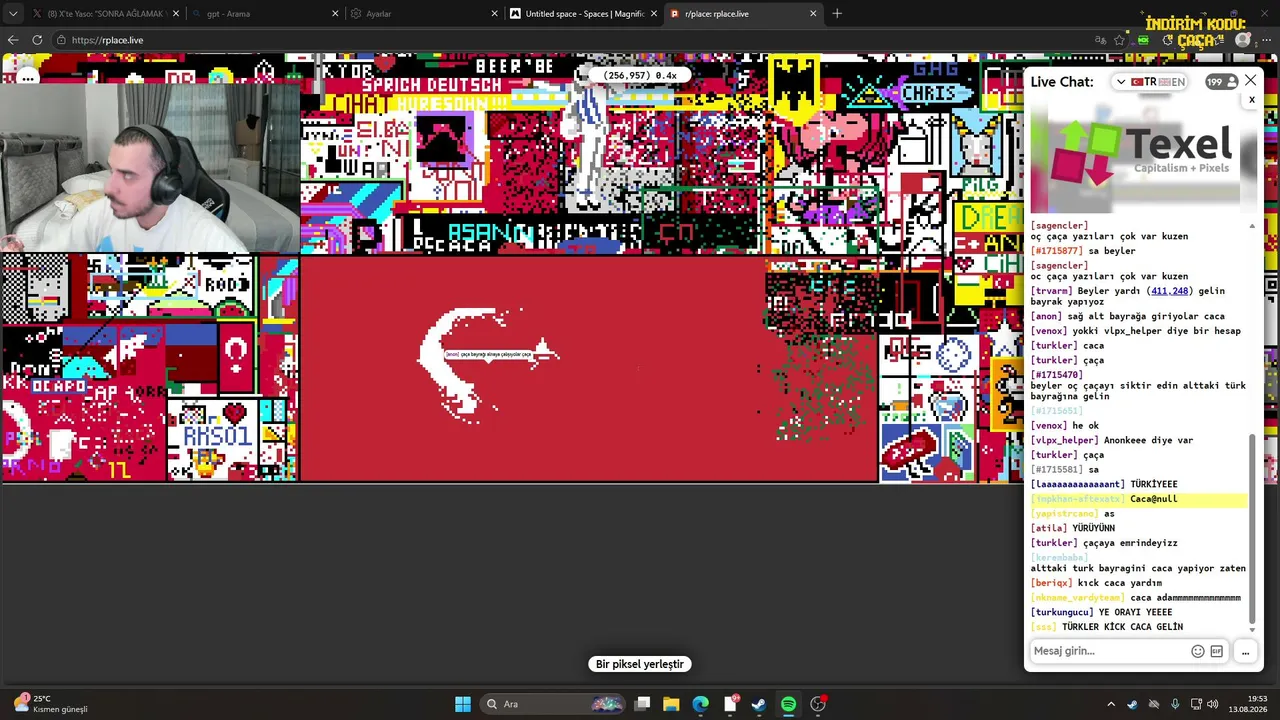Click the chat username [vlpx_helper]
The height and width of the screenshot is (720, 1280).
[1066, 440]
